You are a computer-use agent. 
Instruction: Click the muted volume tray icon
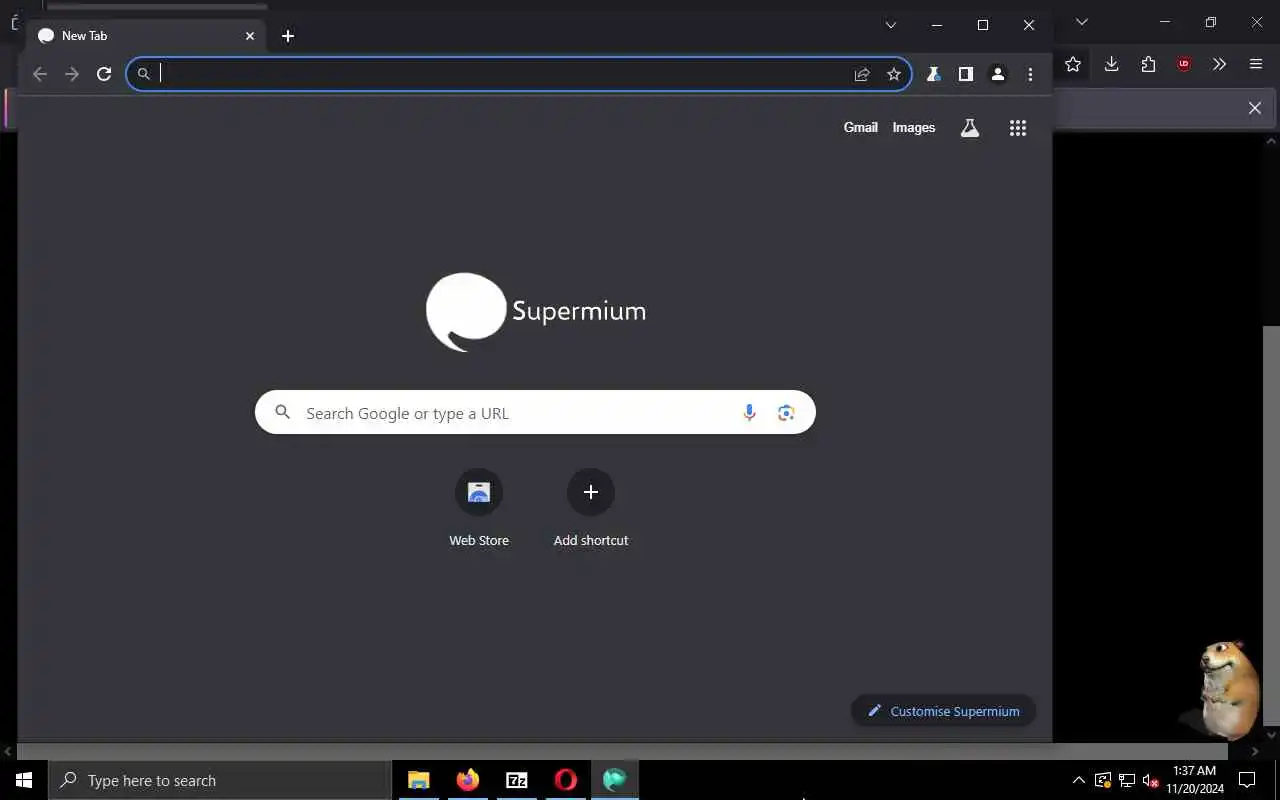1150,780
